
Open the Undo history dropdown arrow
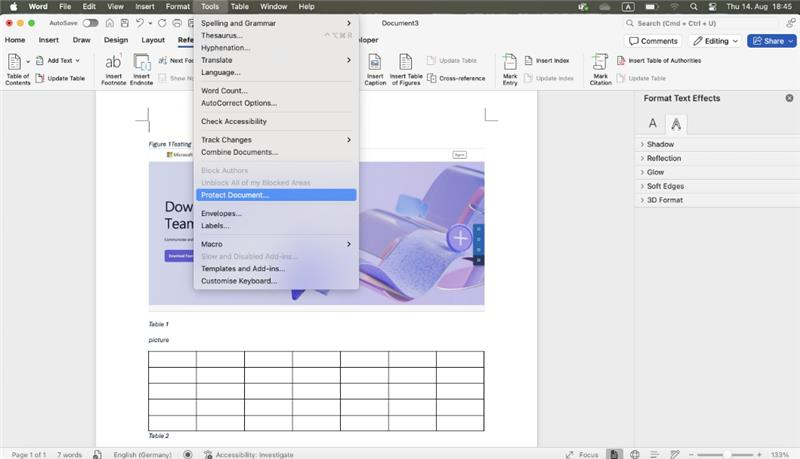click(150, 23)
